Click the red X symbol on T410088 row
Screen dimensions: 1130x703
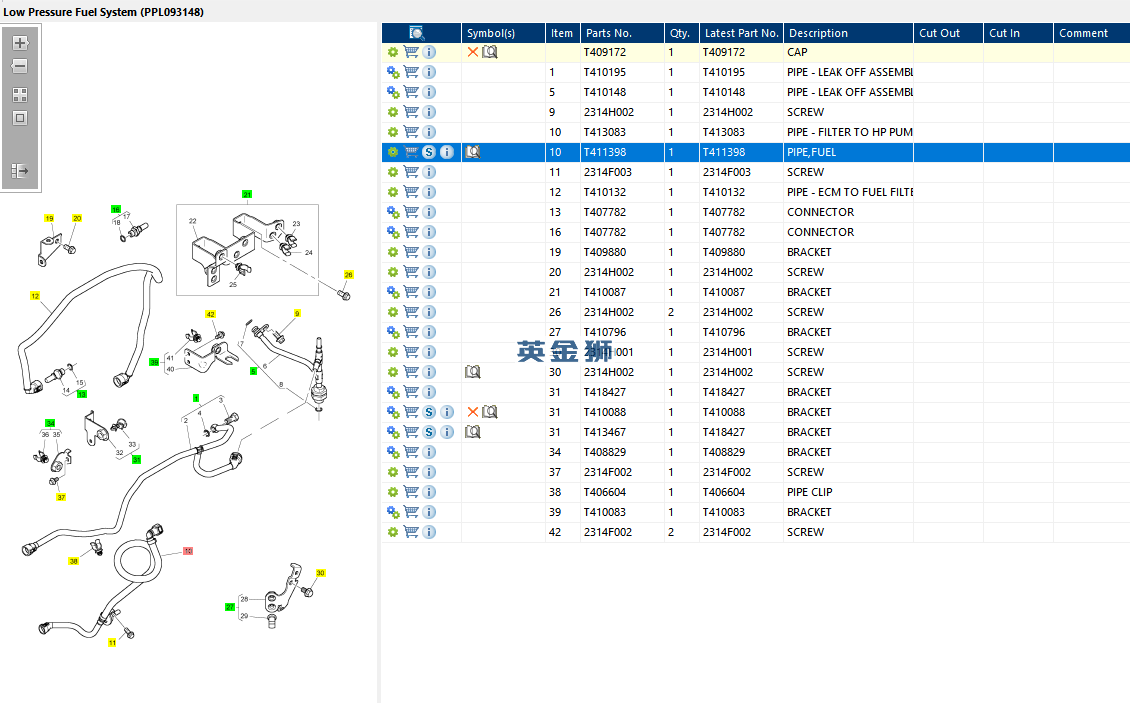tap(473, 412)
